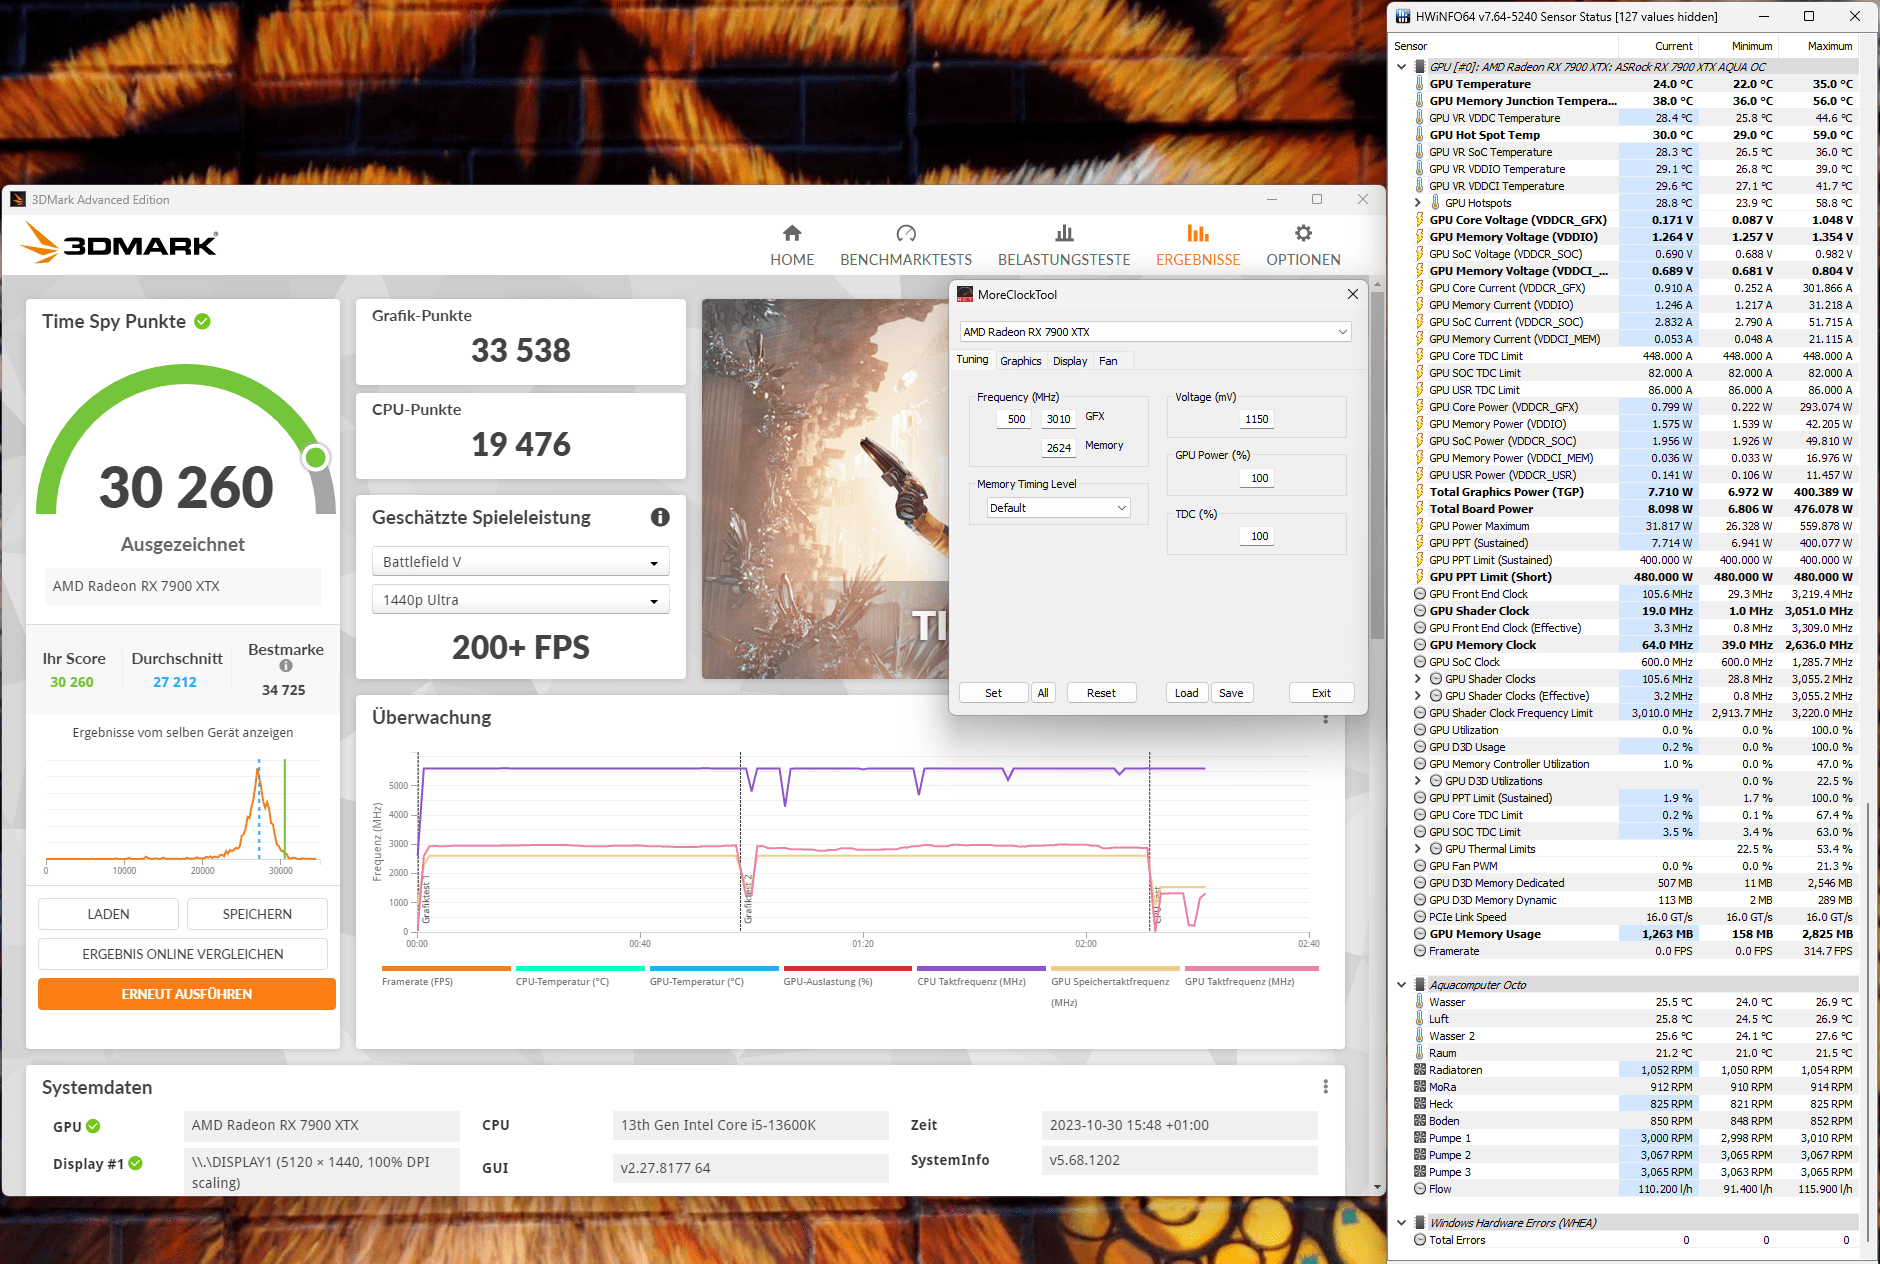Collapse the Aquacomputer Octo sensor group
This screenshot has height=1264, width=1880.
pos(1402,985)
